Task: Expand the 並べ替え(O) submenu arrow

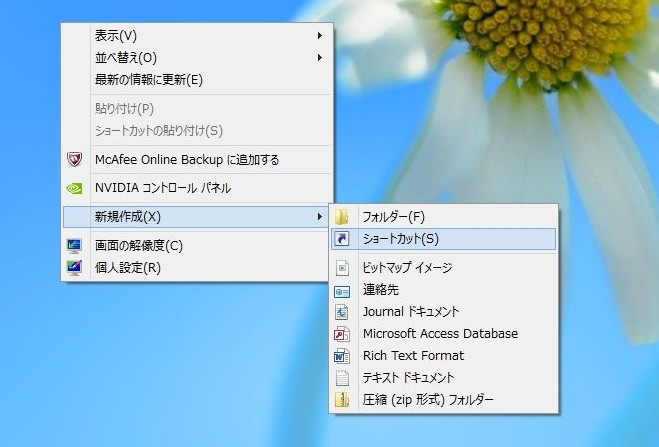Action: point(320,58)
